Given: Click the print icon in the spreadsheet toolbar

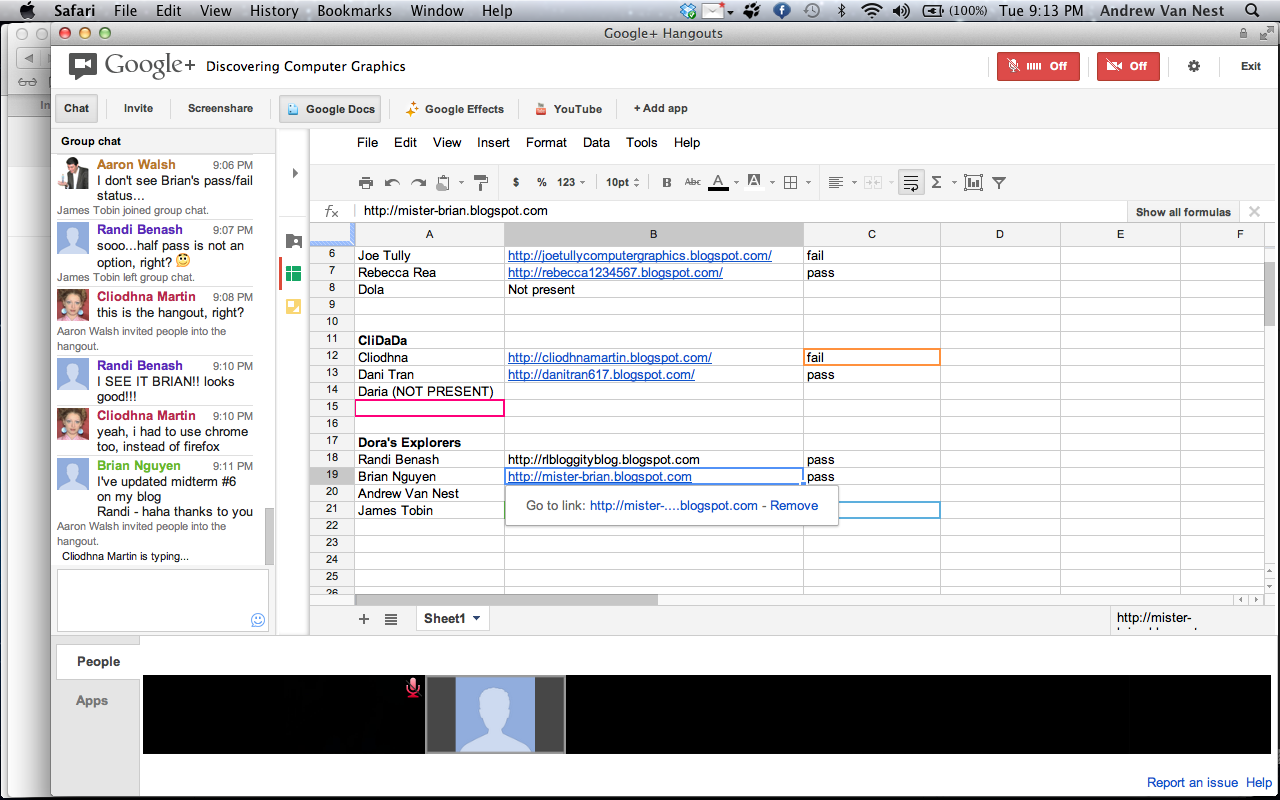Looking at the screenshot, I should (366, 182).
